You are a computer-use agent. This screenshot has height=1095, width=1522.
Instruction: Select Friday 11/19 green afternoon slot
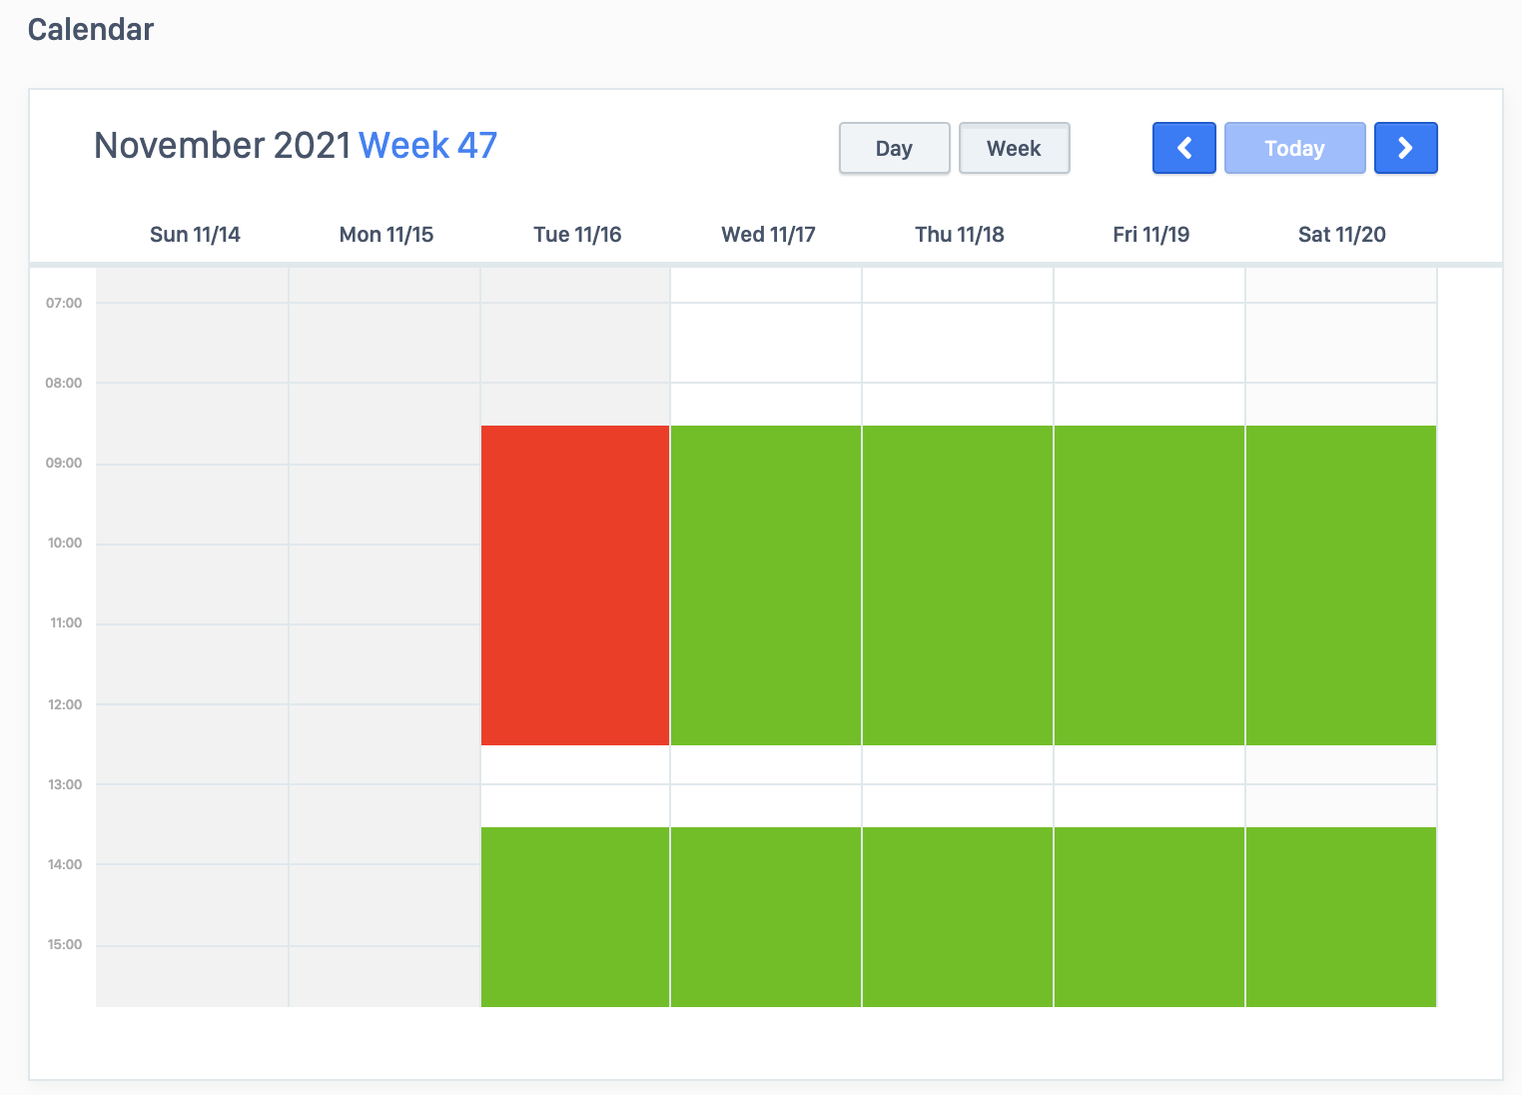coord(1149,916)
